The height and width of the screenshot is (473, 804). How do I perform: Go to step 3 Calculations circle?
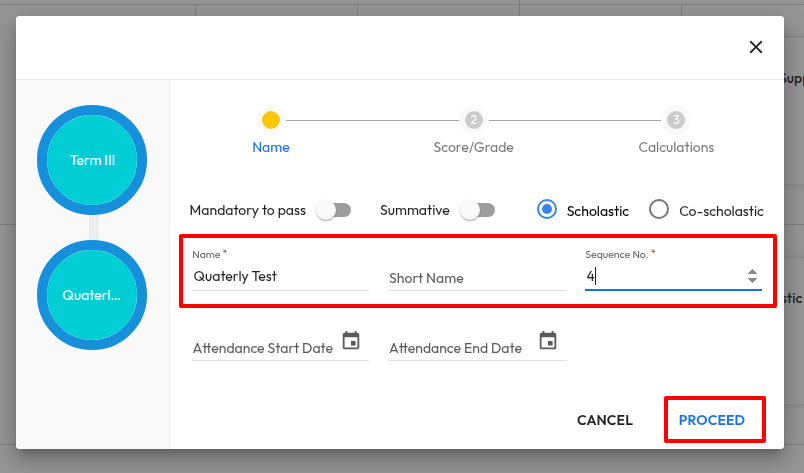(x=676, y=120)
